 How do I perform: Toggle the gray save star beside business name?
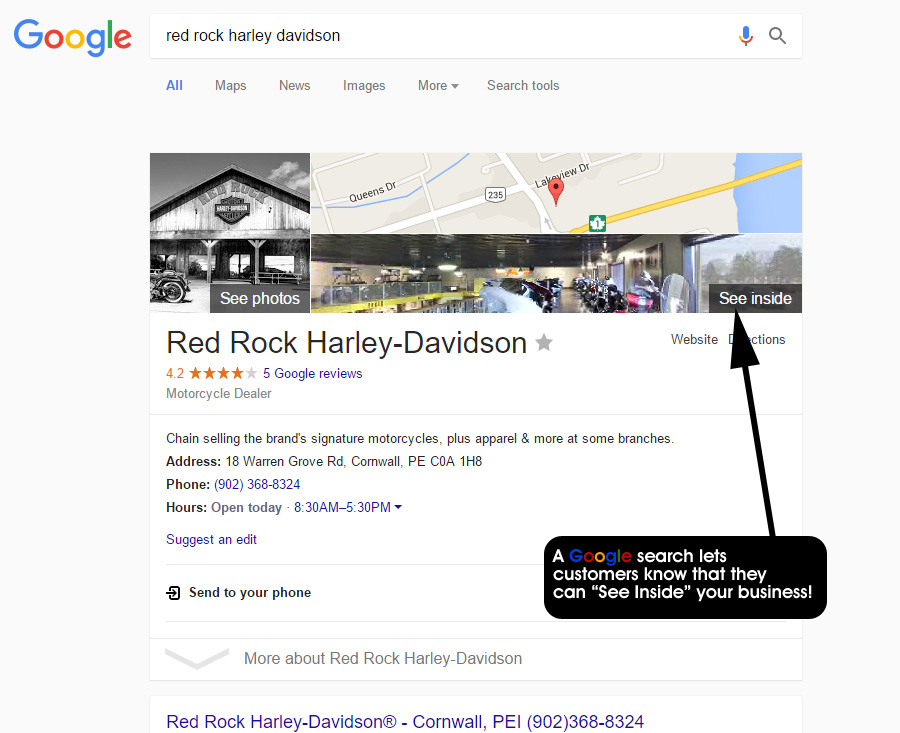[x=544, y=343]
